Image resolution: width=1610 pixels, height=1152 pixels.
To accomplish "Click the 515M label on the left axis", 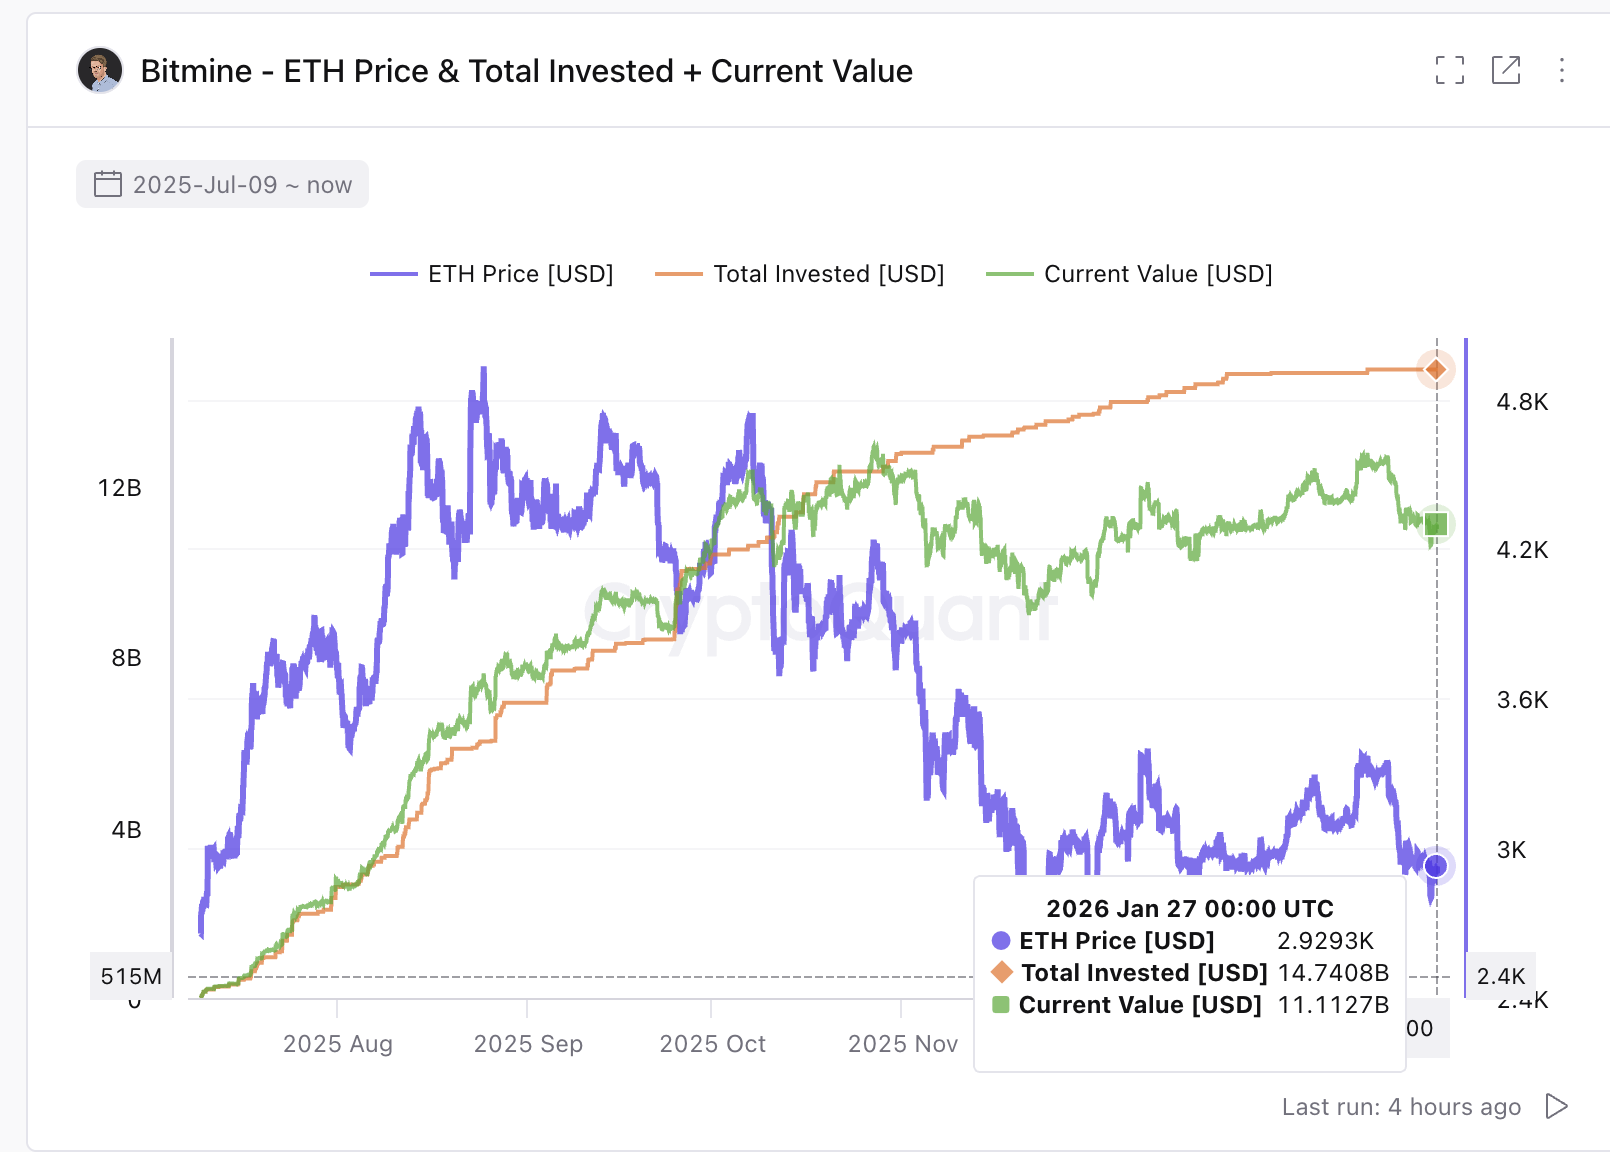I will point(130,976).
